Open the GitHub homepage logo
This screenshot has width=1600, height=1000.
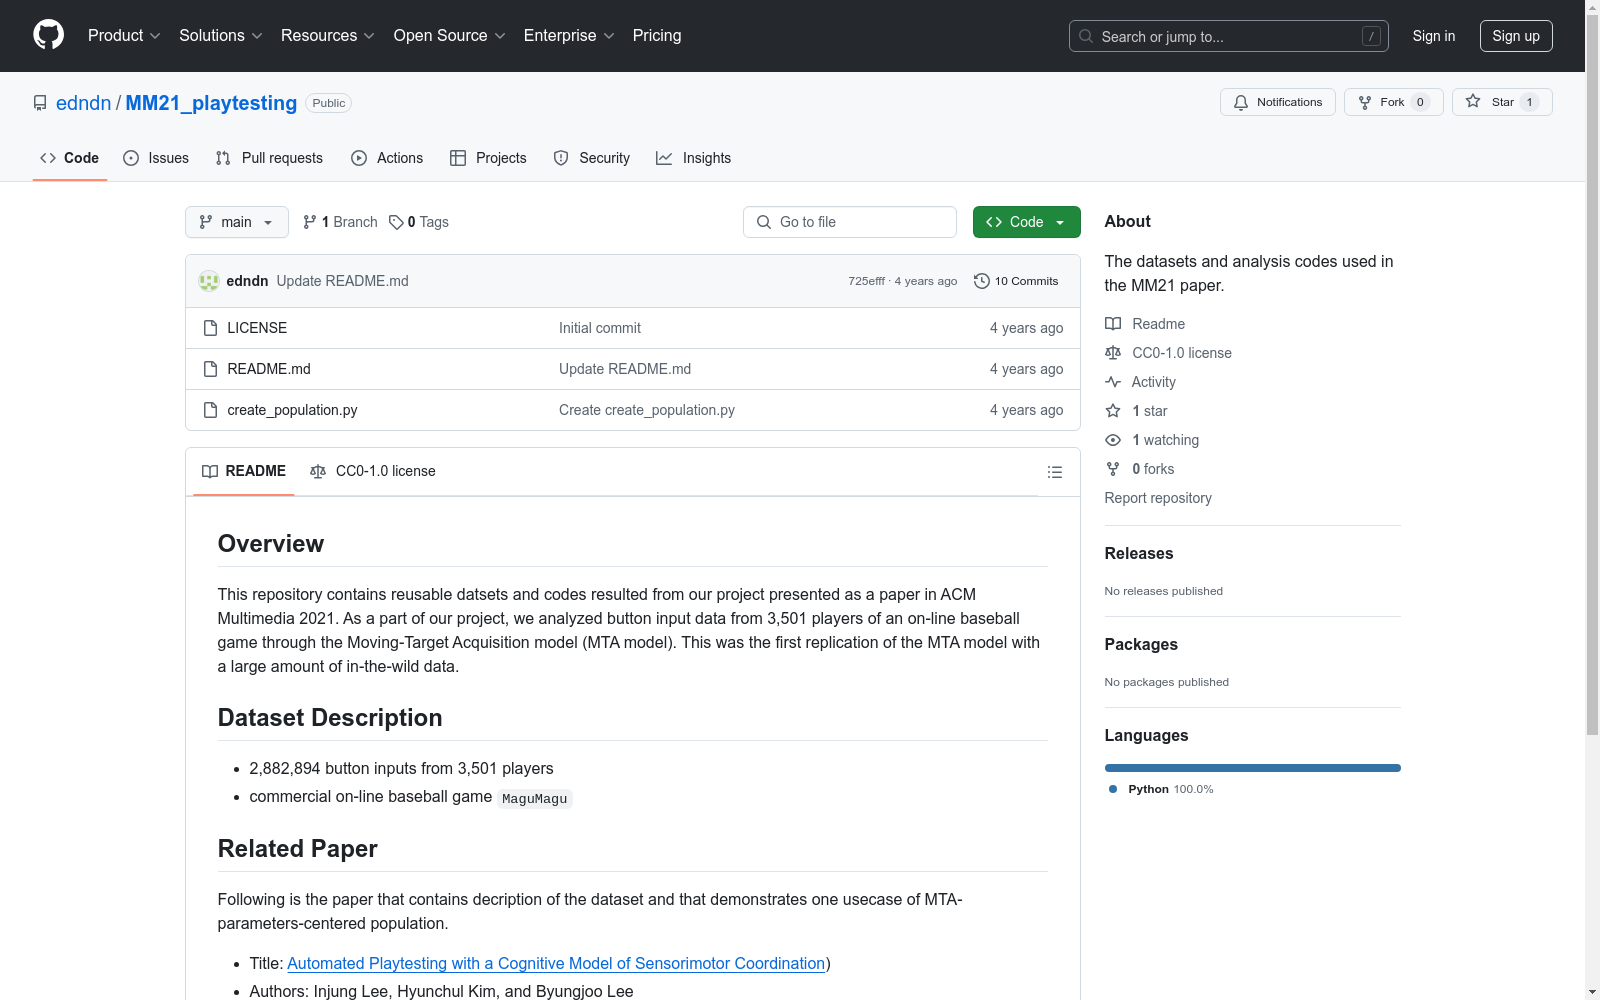point(48,35)
